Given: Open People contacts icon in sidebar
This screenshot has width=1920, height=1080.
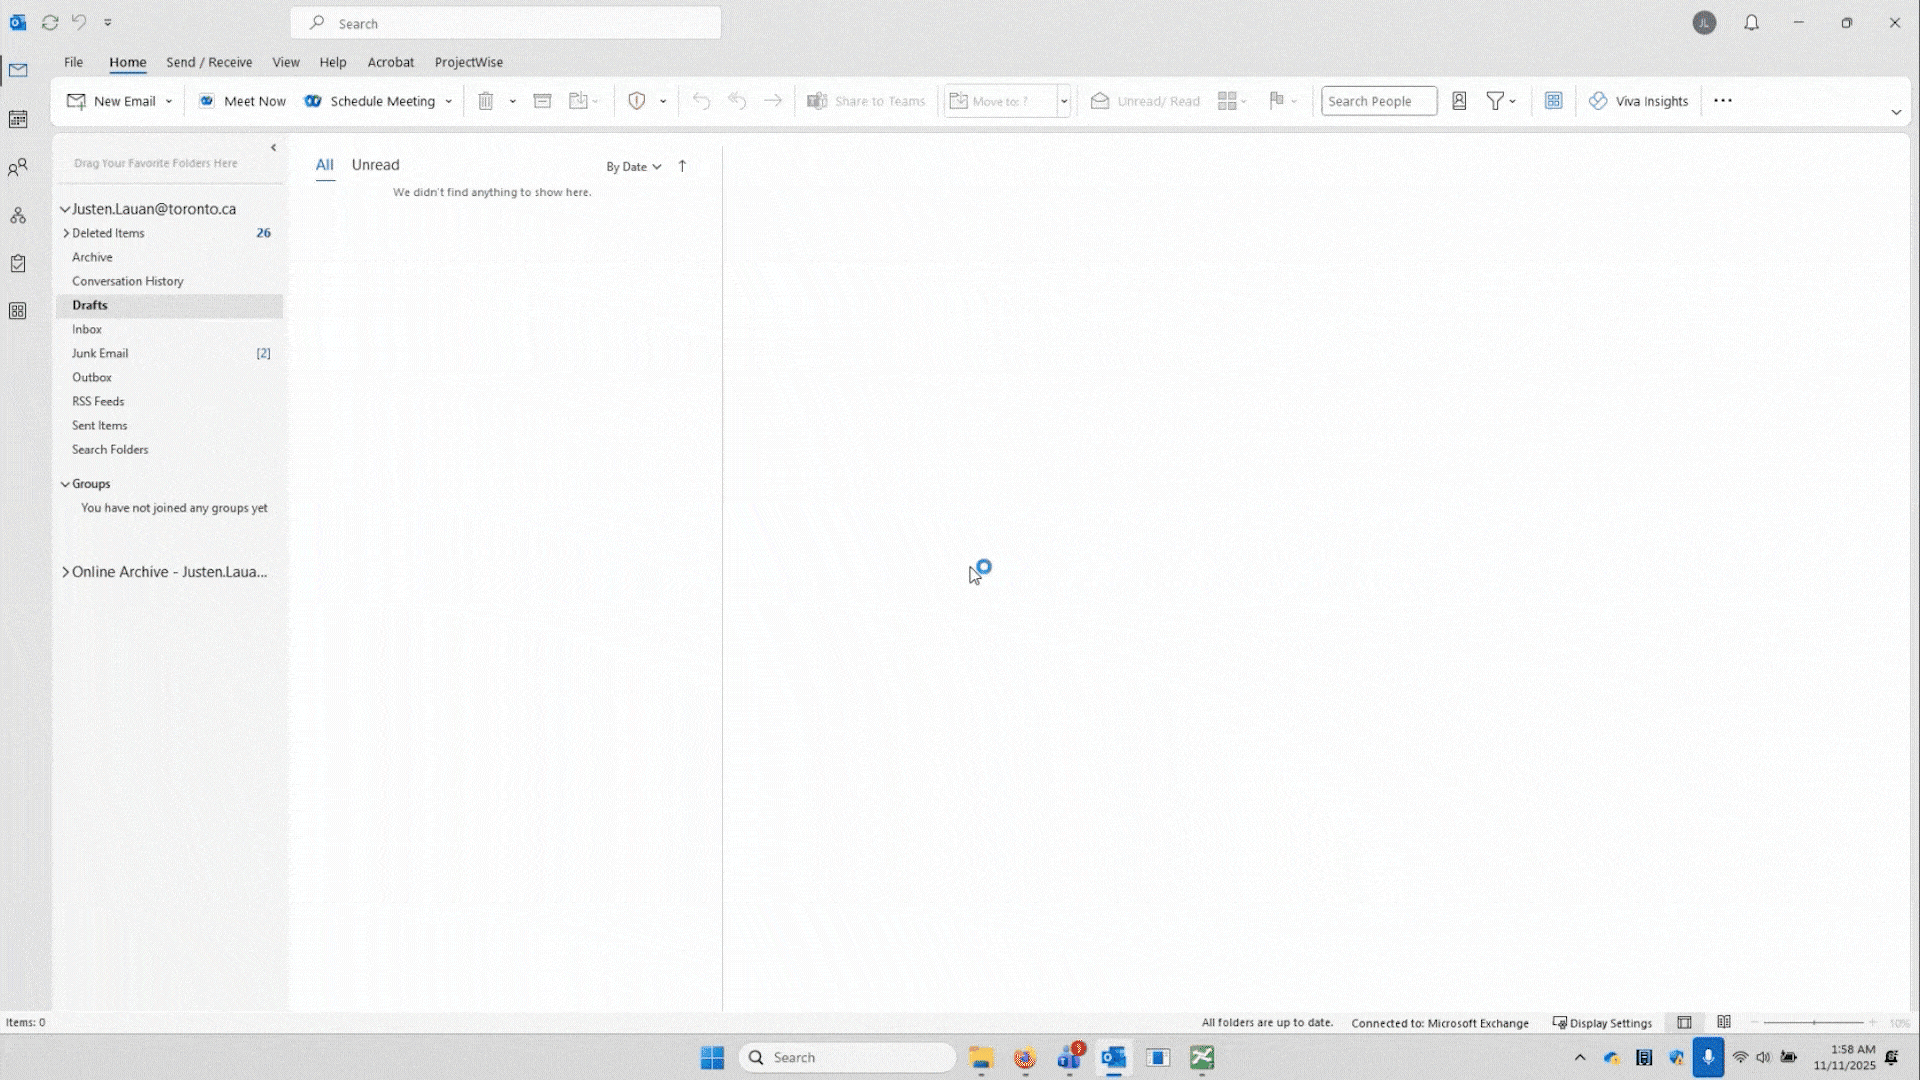Looking at the screenshot, I should [x=18, y=168].
